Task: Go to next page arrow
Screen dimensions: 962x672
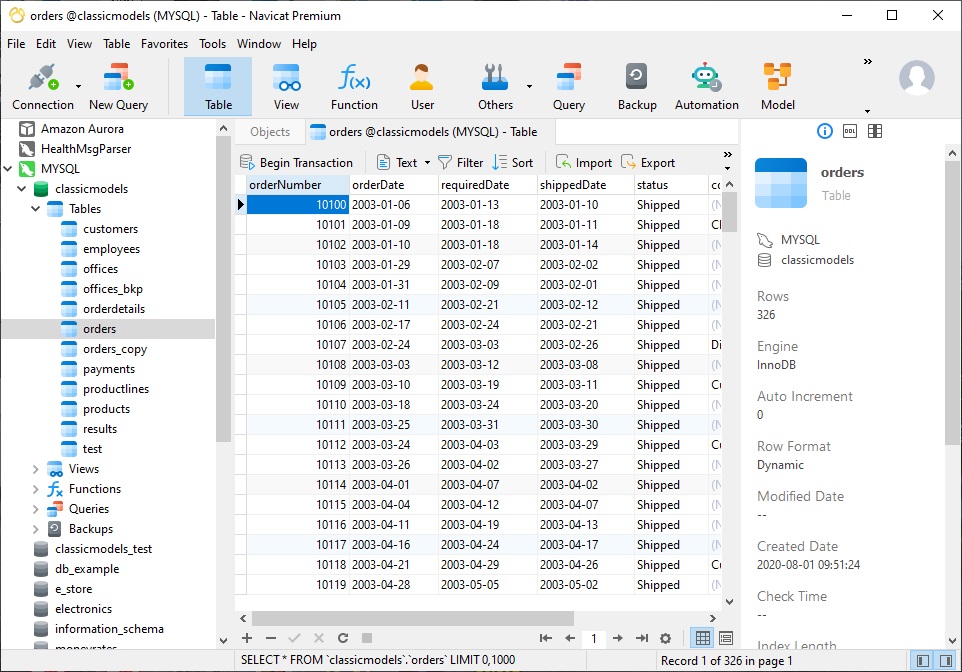Action: click(x=618, y=638)
